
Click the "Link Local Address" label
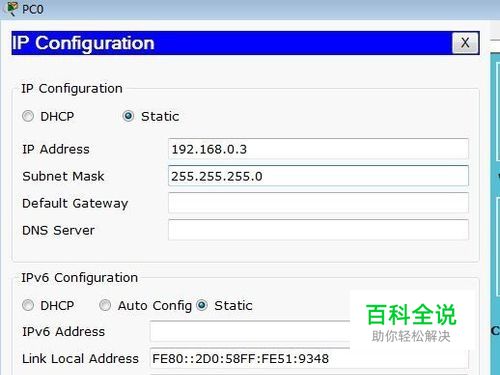[x=80, y=359]
